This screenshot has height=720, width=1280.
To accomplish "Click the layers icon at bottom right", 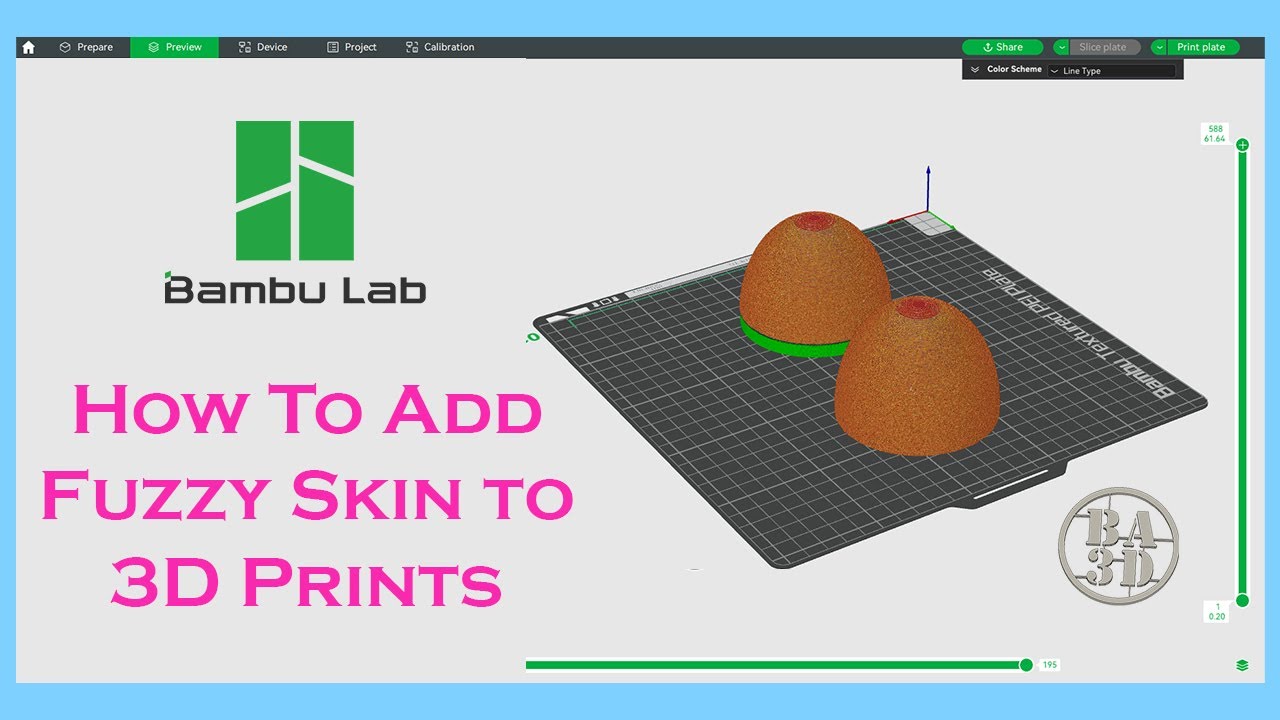I will point(1242,665).
